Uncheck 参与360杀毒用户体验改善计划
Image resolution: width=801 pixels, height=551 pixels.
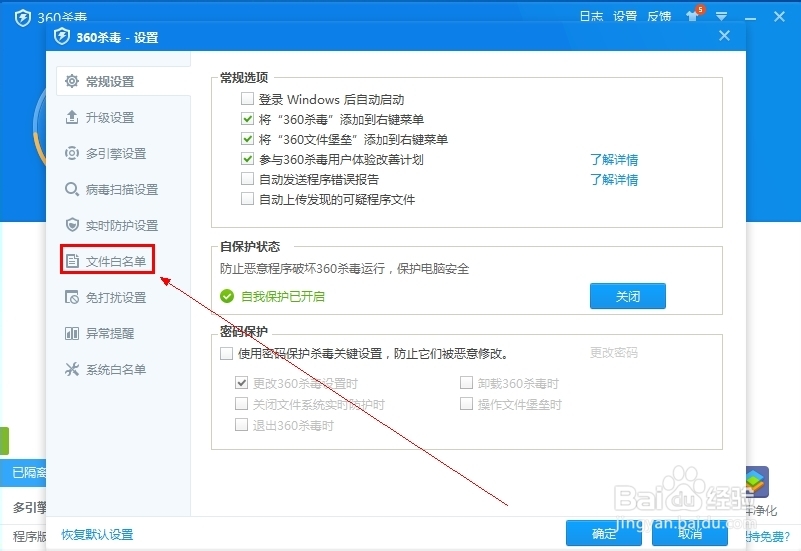click(x=247, y=159)
